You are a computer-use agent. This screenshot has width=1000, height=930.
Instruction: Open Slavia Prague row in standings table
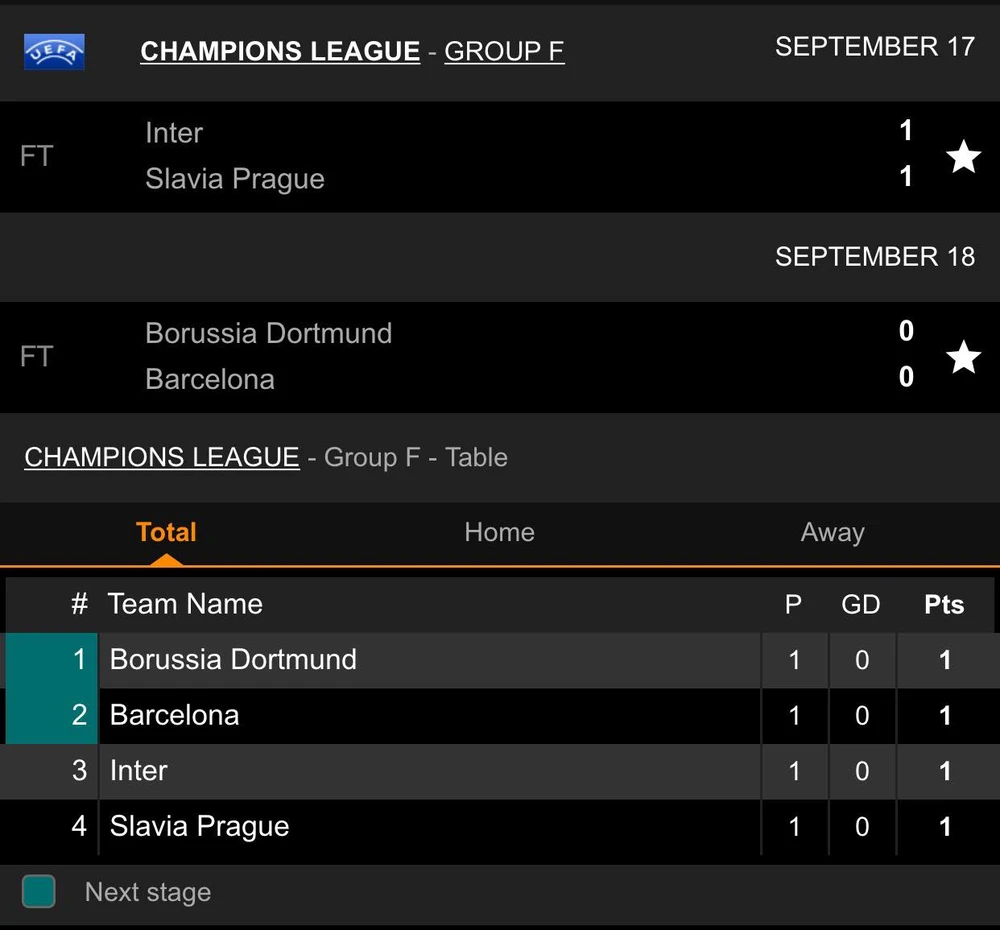tap(199, 826)
